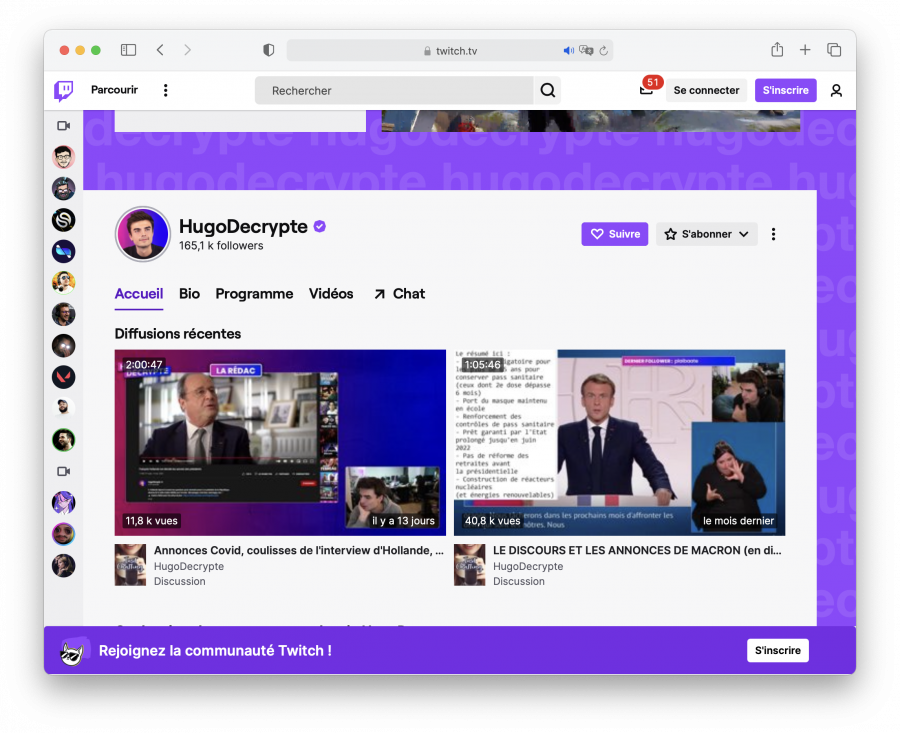This screenshot has width=900, height=733.
Task: Click the Diffusions récentes heading
Action: 178,334
